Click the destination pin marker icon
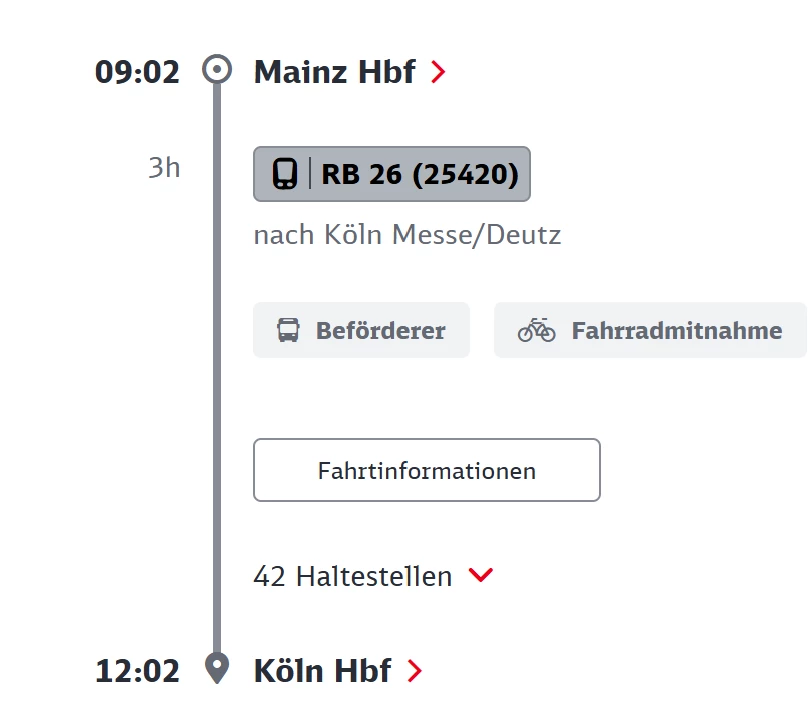The height and width of the screenshot is (724, 812). (217, 668)
